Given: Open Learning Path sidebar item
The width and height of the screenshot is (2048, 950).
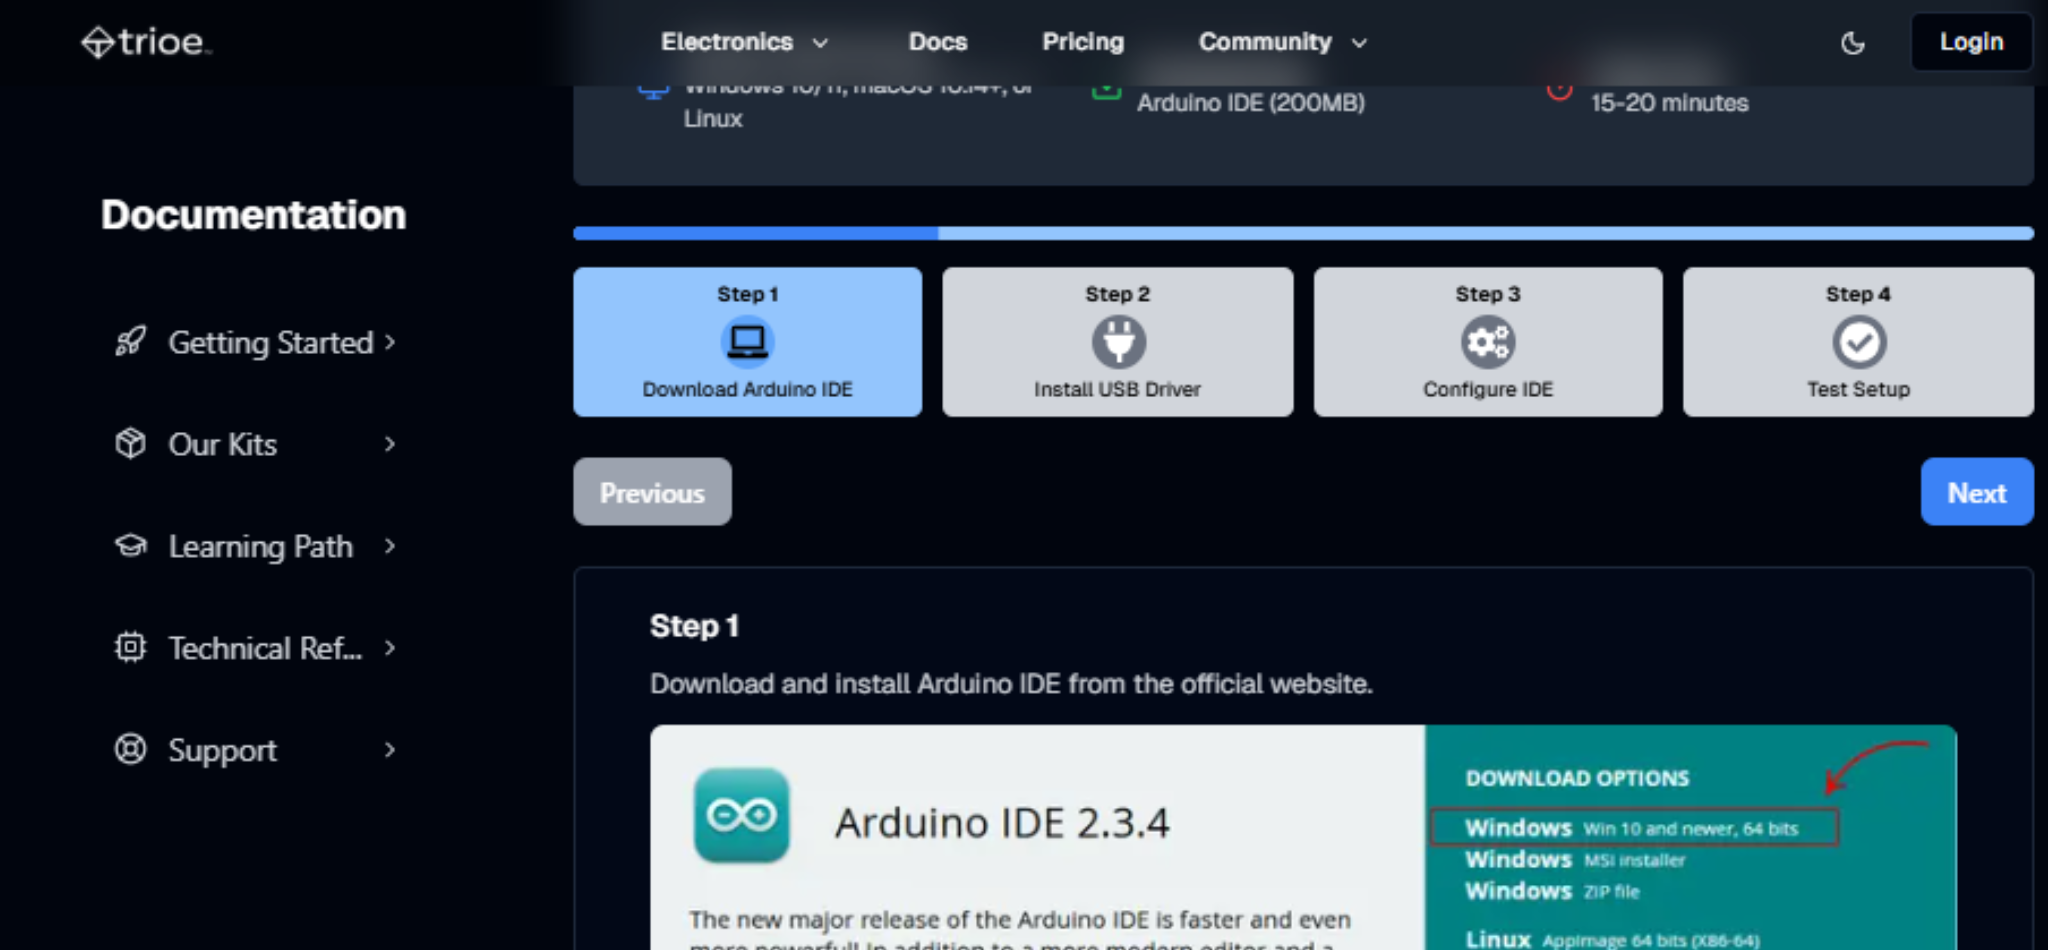Looking at the screenshot, I should pyautogui.click(x=255, y=546).
